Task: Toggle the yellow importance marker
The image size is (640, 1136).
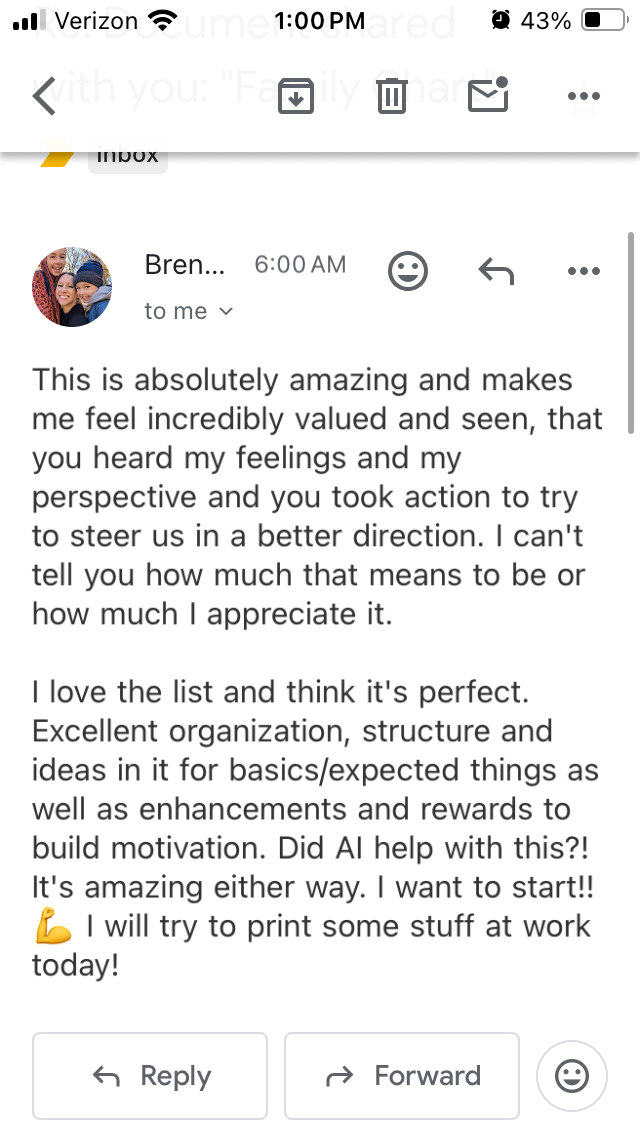Action: pos(56,156)
